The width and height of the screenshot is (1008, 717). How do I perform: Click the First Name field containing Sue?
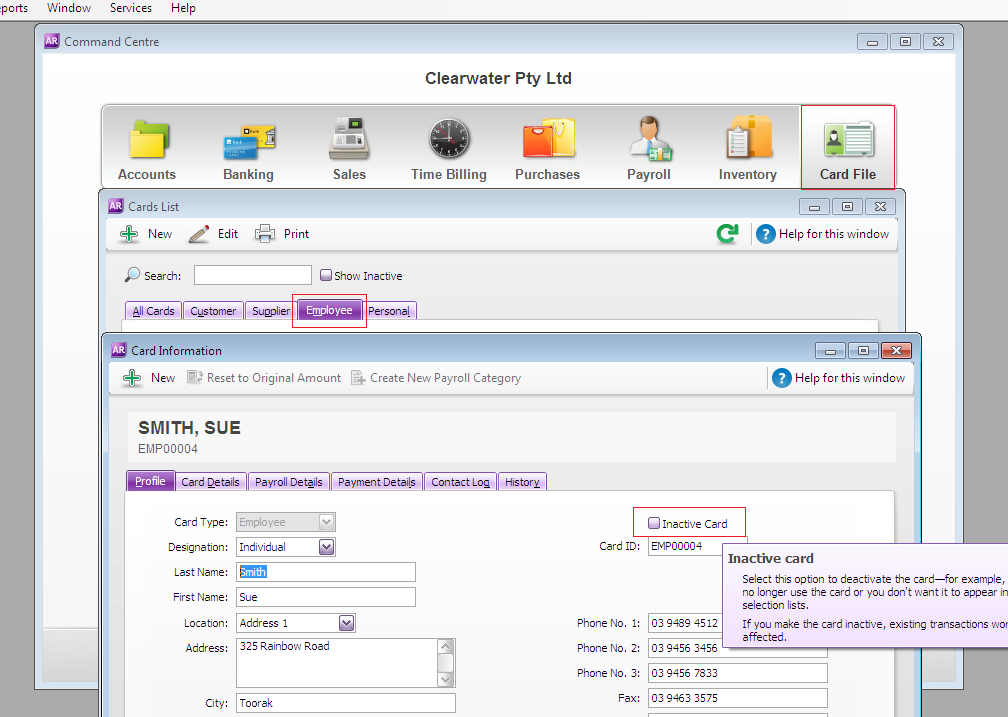pos(326,597)
